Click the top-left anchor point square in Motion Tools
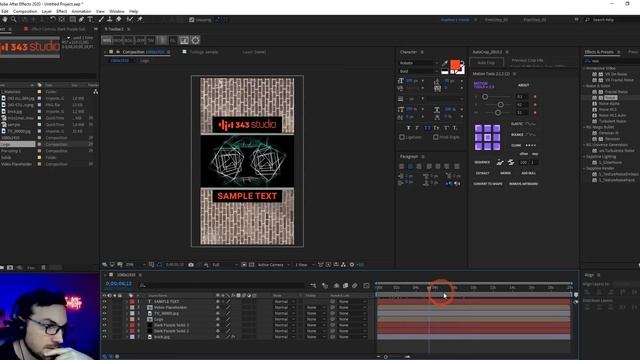This screenshot has width=640, height=360. pos(478,129)
